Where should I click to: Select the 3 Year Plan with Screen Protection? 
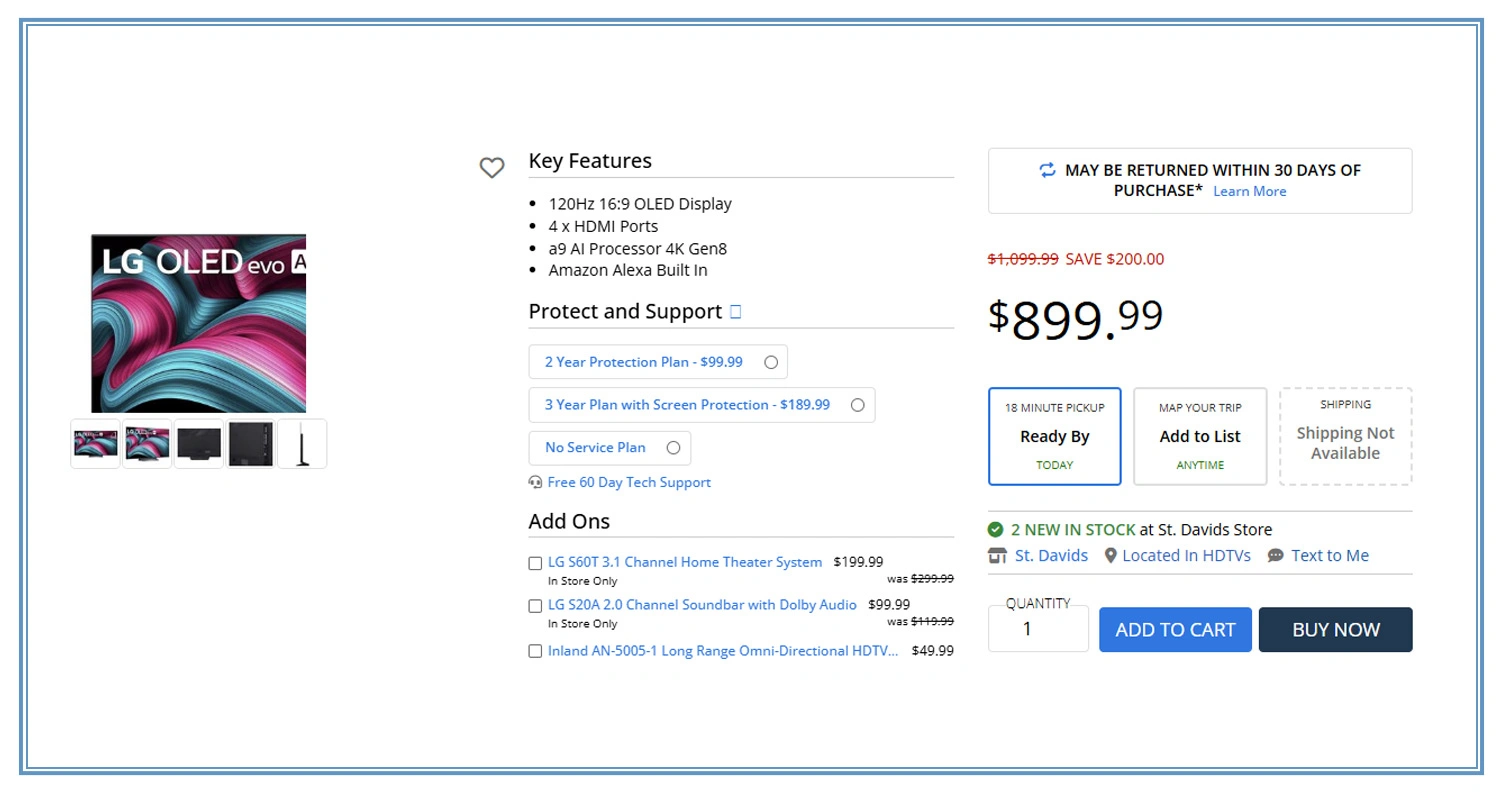857,405
